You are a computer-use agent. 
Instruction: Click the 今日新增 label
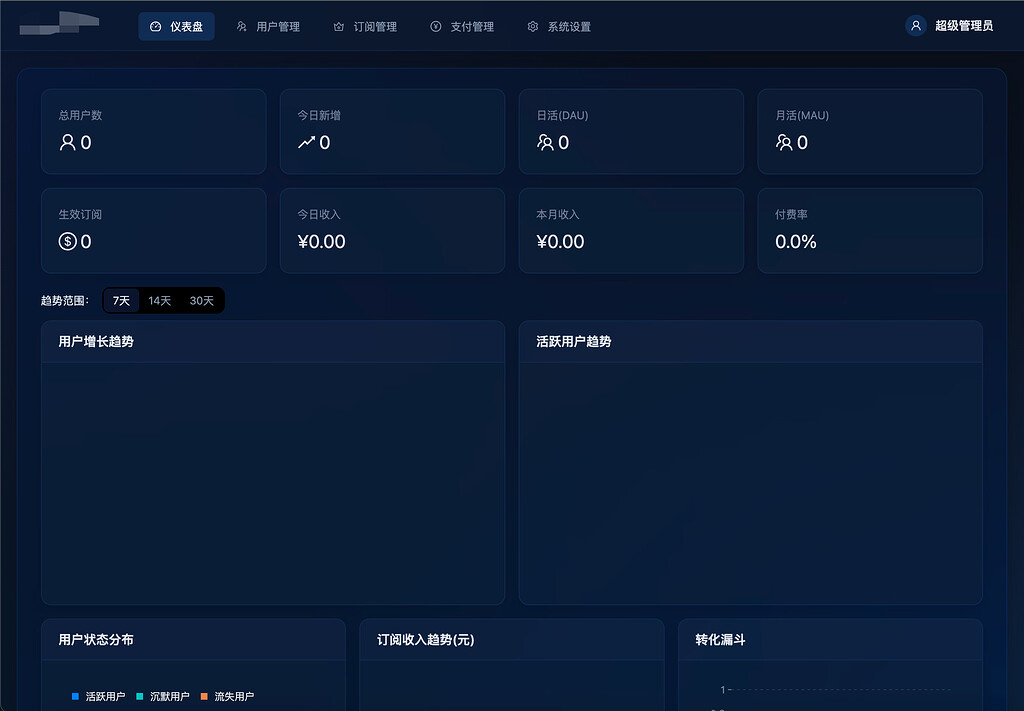(319, 115)
